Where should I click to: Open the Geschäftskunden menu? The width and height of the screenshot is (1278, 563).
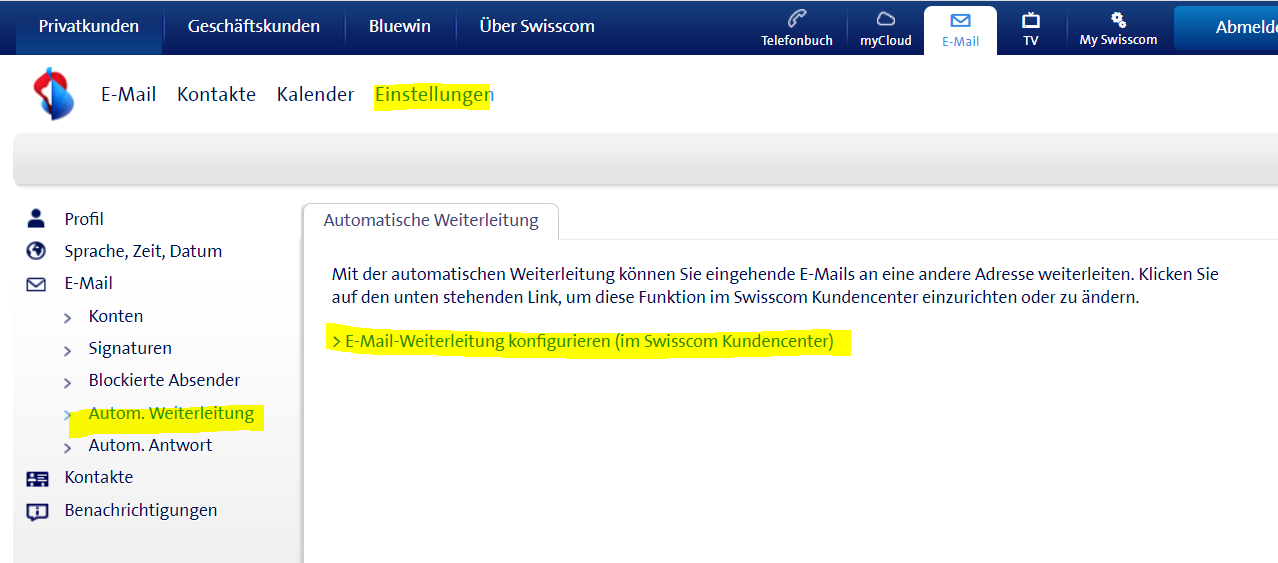click(x=254, y=27)
